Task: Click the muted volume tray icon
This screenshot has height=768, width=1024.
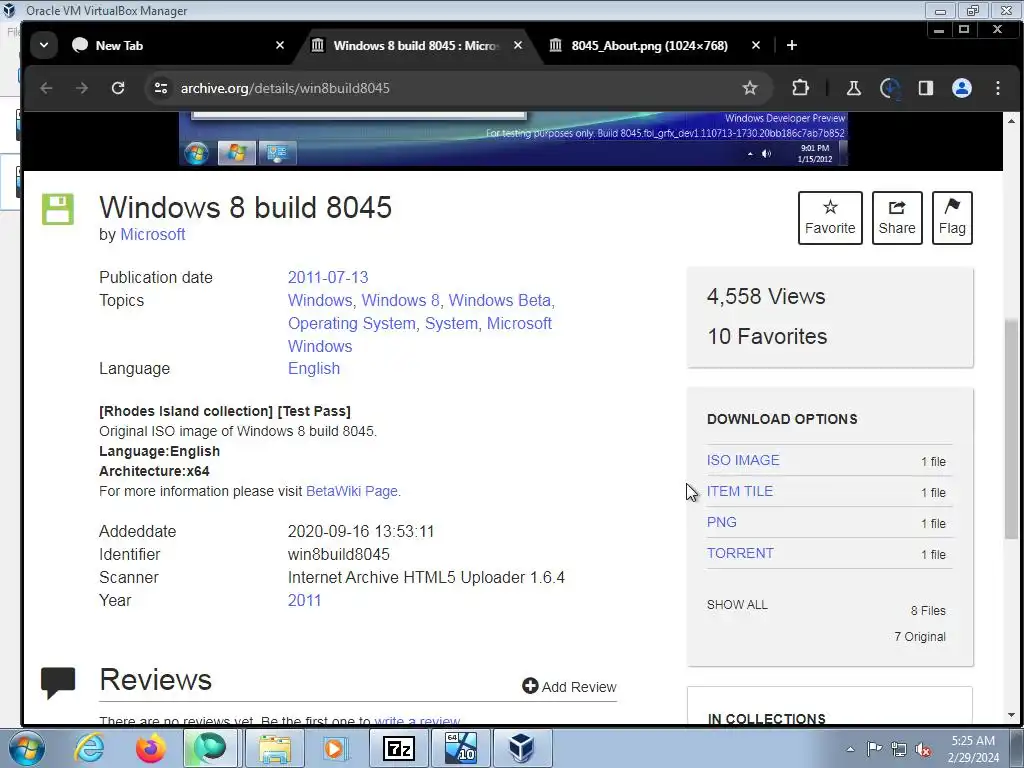Action: point(923,749)
